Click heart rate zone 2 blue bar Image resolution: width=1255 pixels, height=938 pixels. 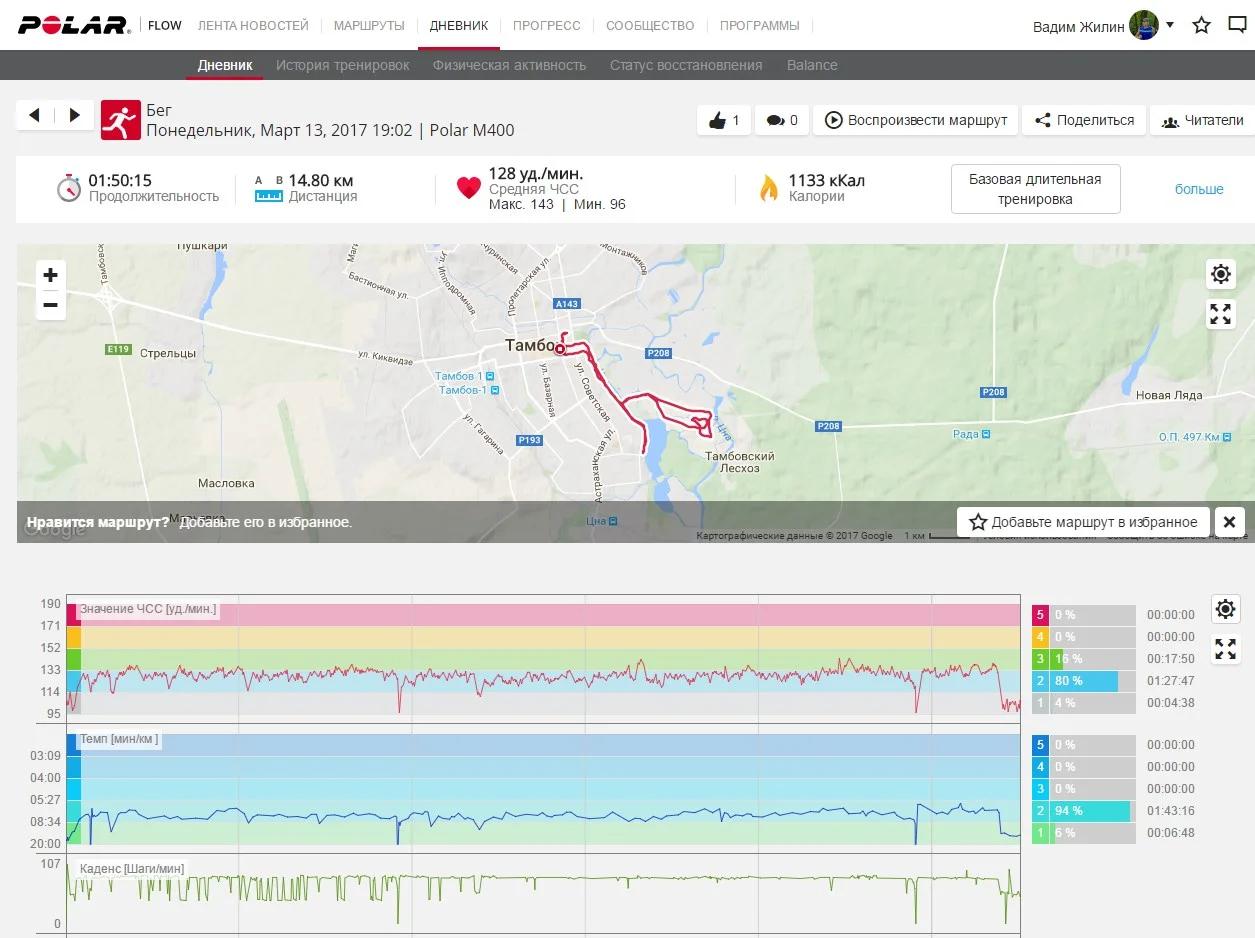[x=1084, y=681]
